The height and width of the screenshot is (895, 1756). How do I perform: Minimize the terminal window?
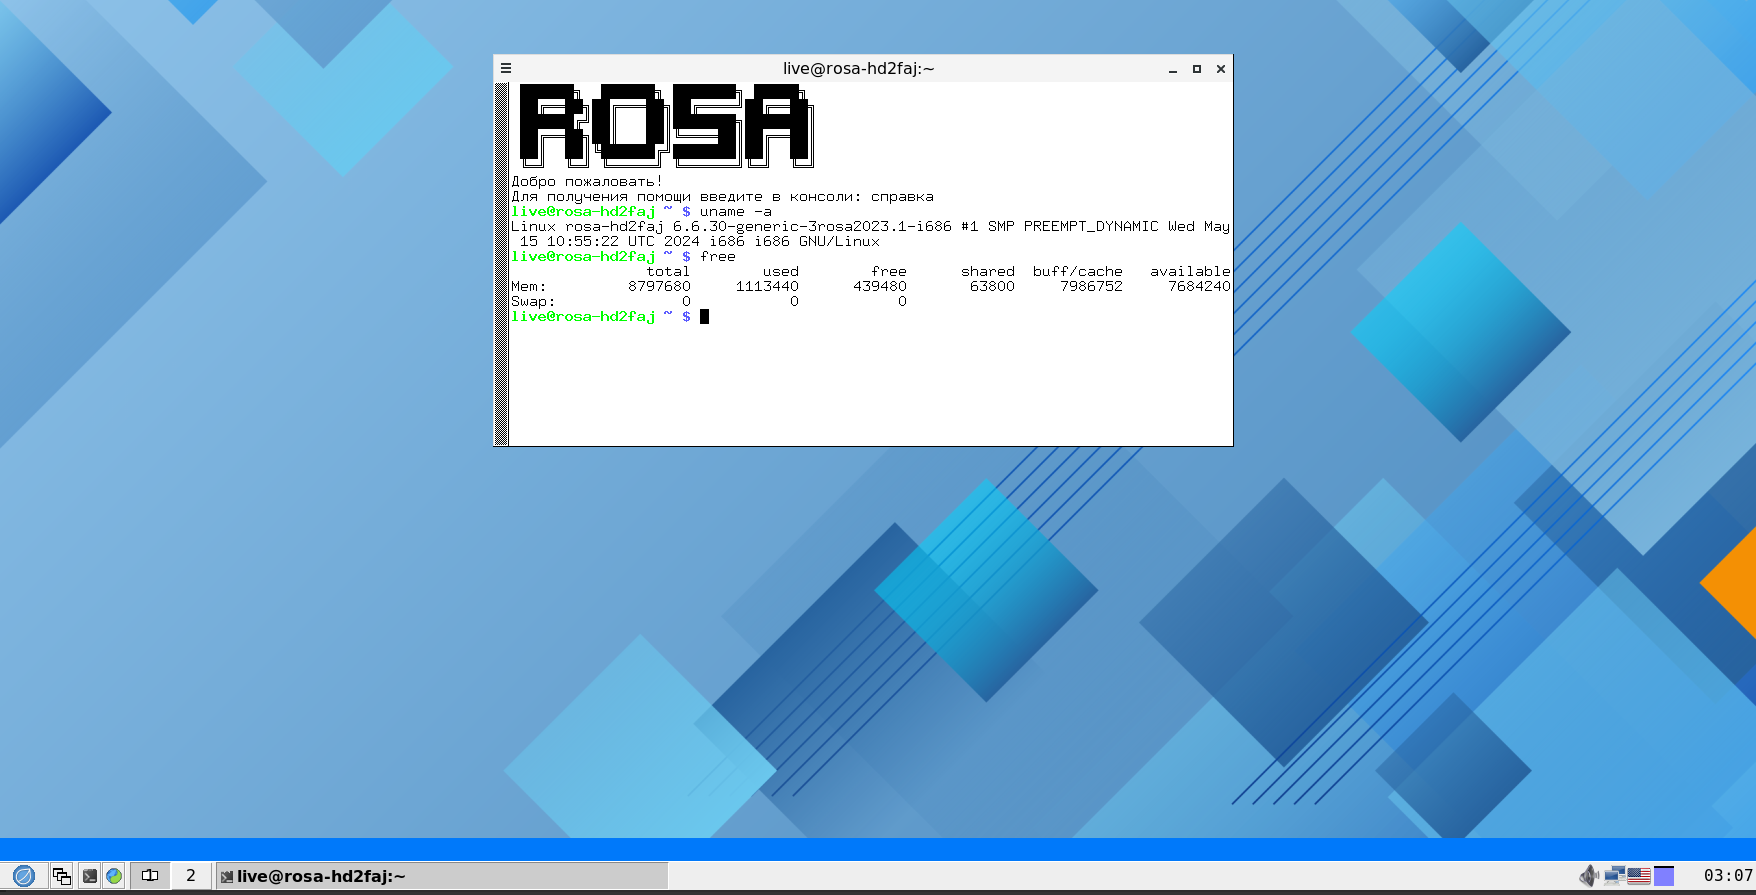point(1173,69)
